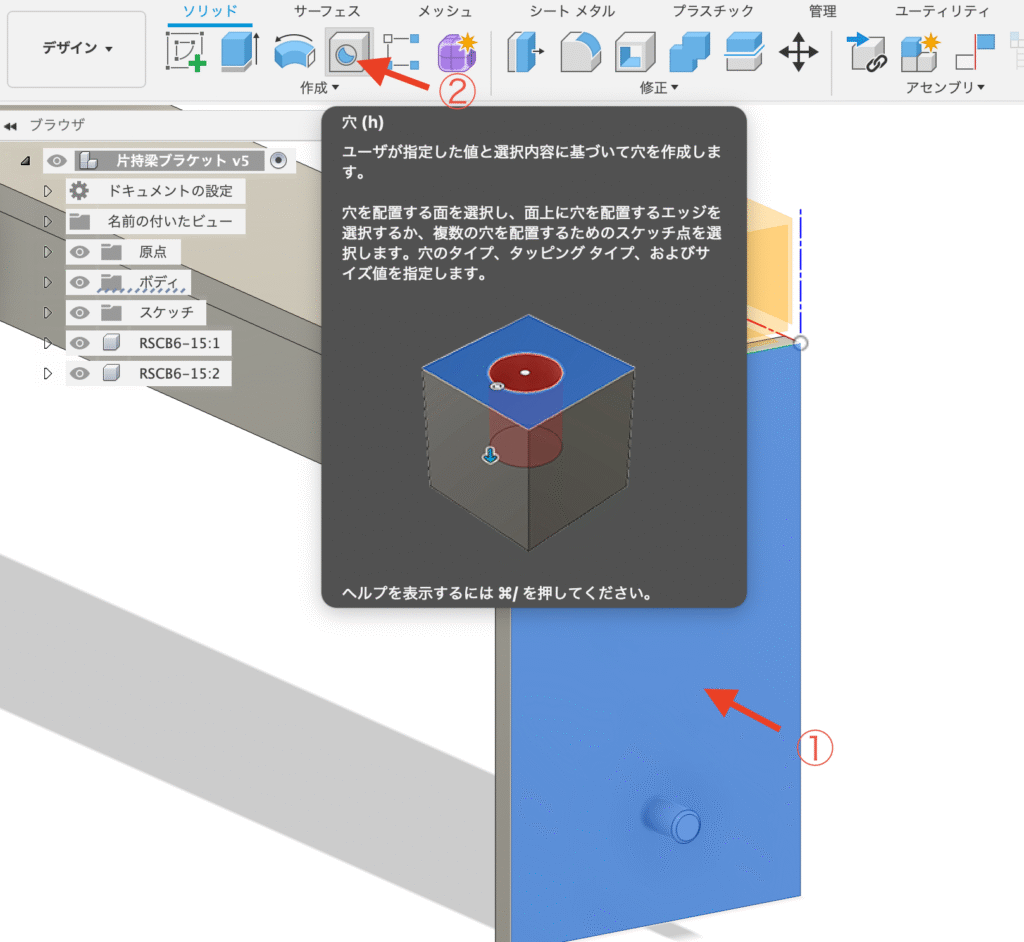Viewport: 1024px width, 942px height.
Task: Expand the RSCB6-15:2 component node
Action: [46, 372]
